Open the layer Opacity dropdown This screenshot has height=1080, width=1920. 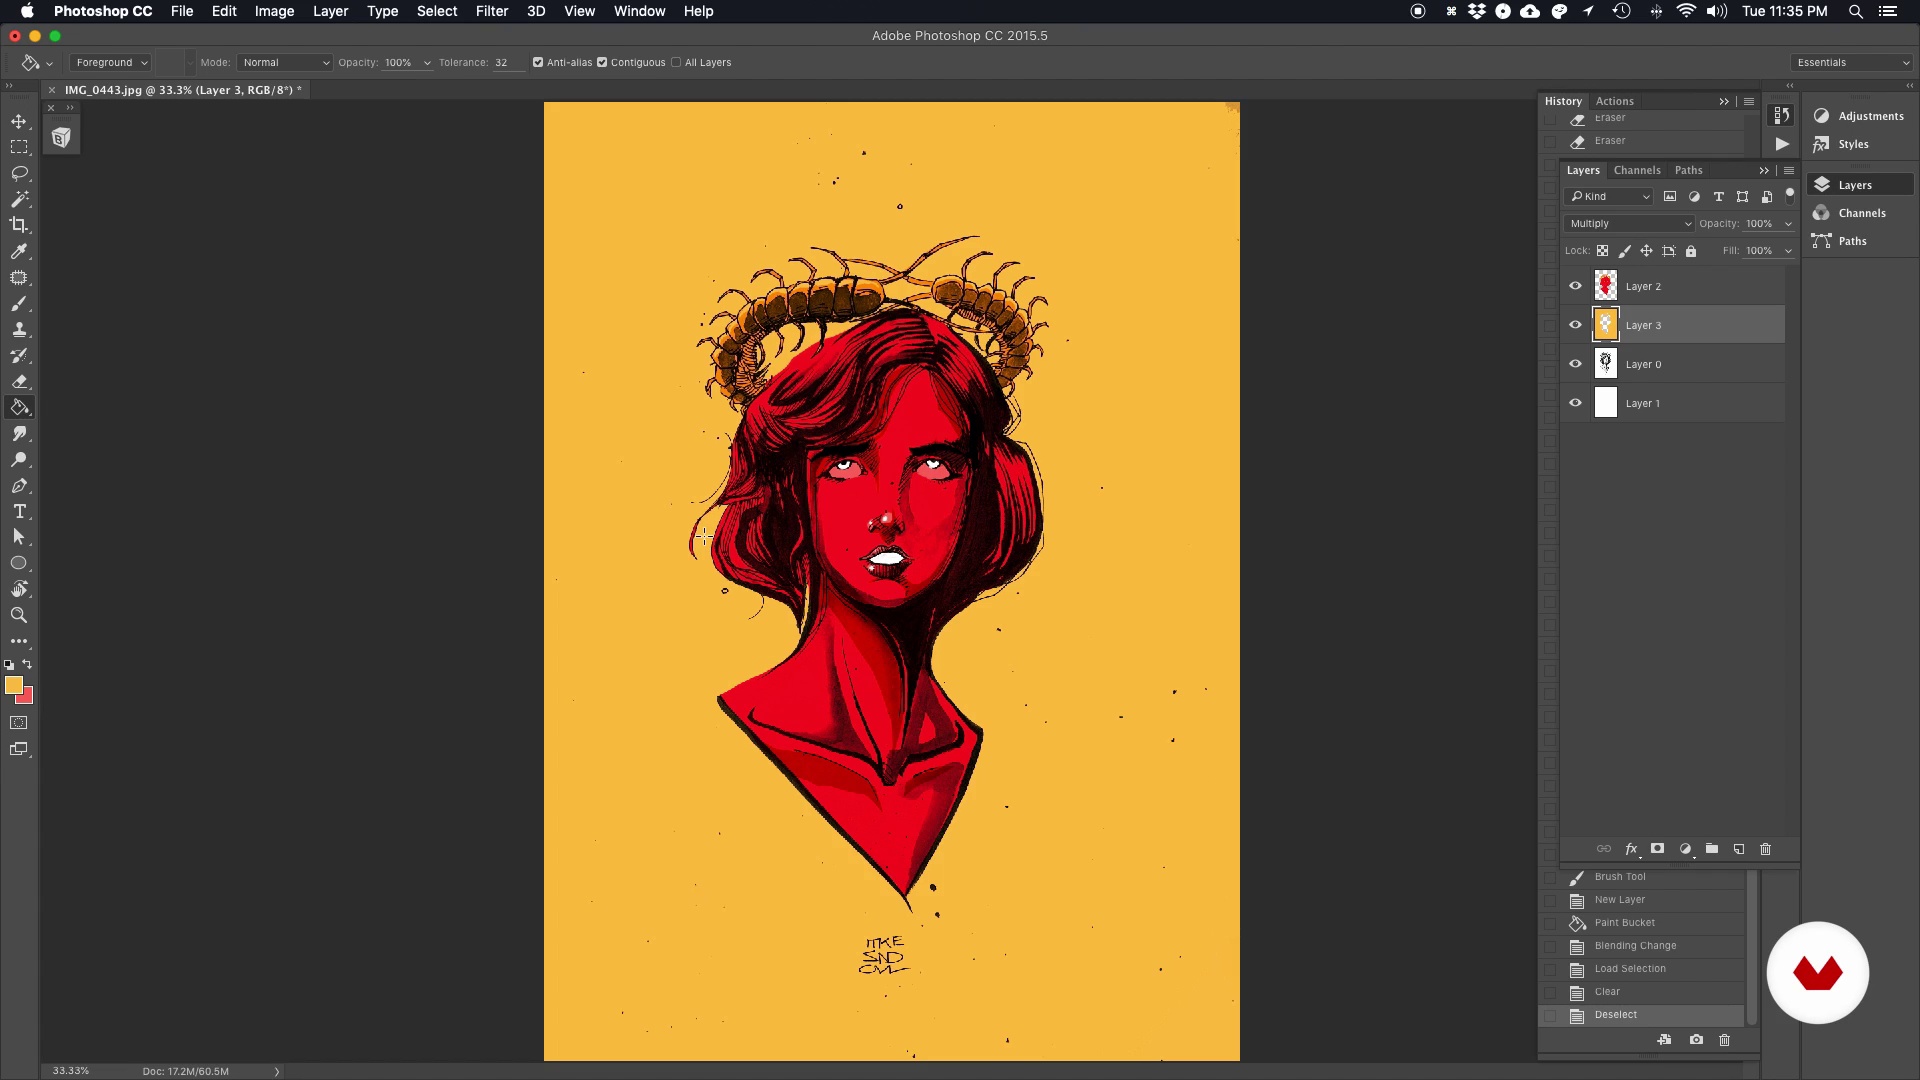pyautogui.click(x=1788, y=224)
